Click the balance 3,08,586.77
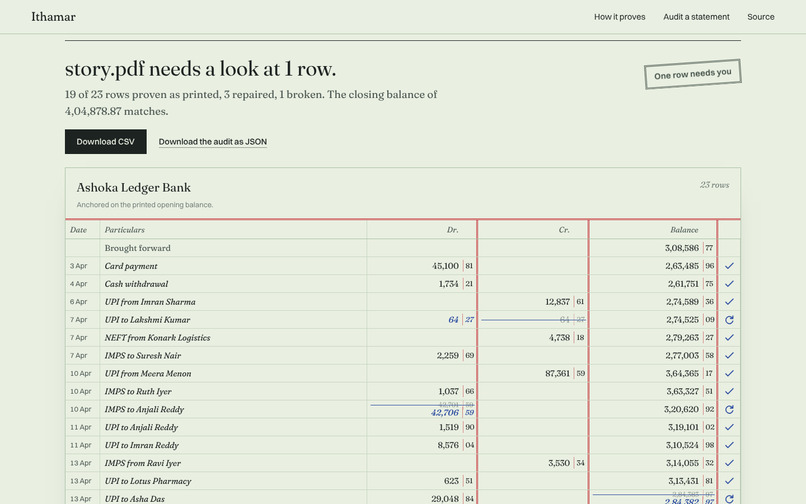806x504 pixels. [689, 248]
